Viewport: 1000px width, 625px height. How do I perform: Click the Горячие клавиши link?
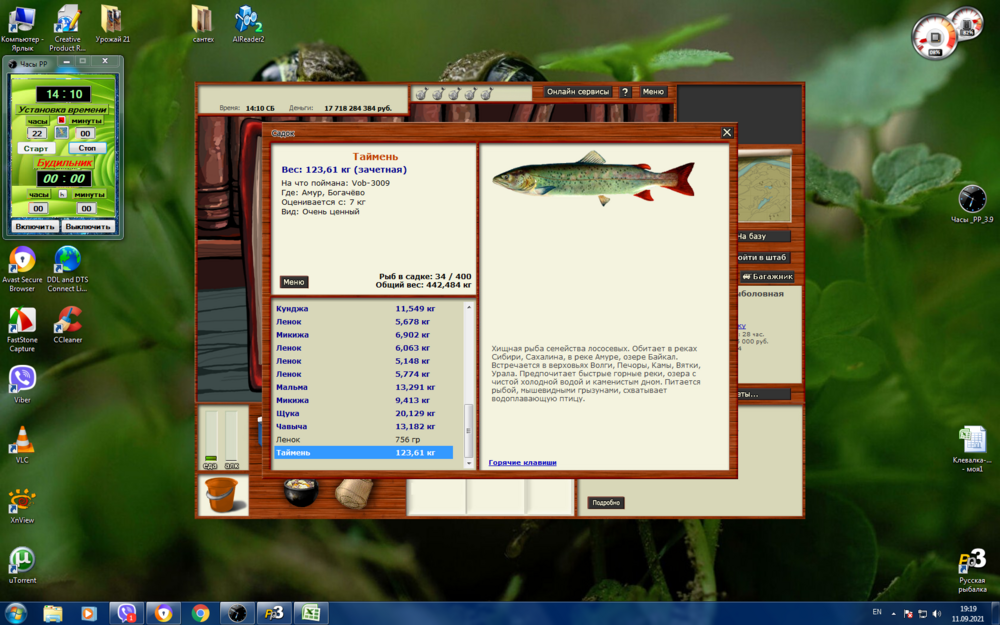[x=521, y=462]
